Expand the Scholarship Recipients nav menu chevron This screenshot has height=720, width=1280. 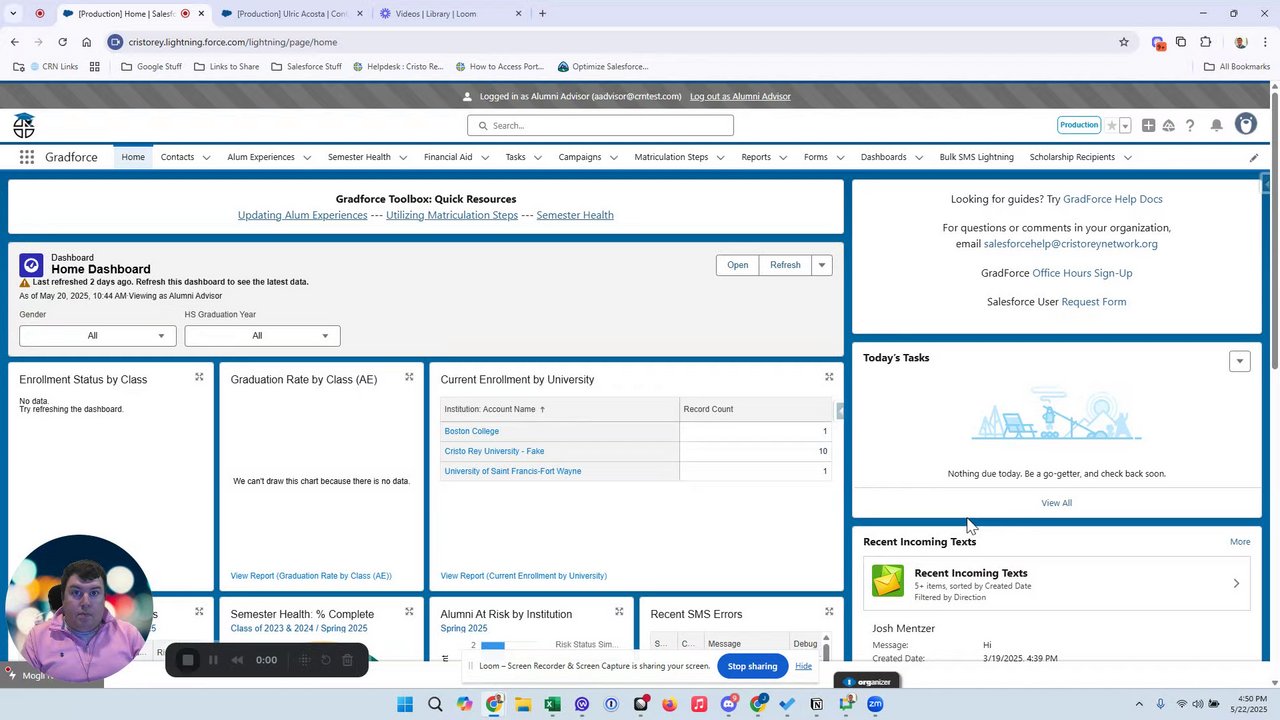click(x=1127, y=158)
